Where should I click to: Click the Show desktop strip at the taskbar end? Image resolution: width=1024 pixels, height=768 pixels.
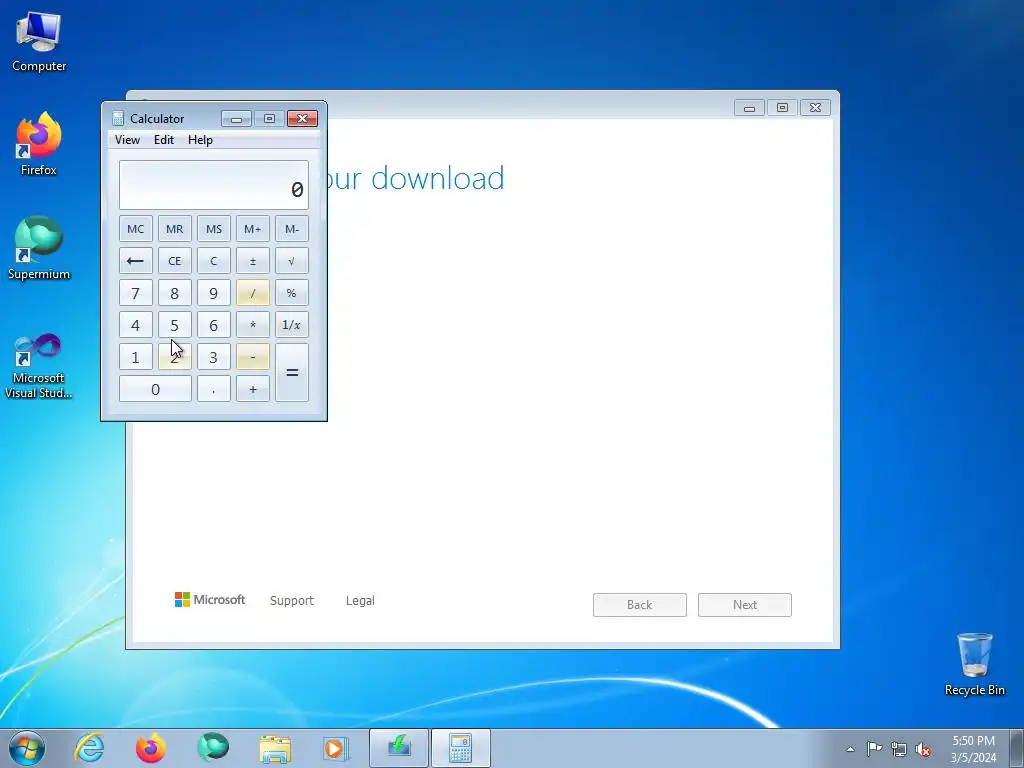click(x=1017, y=748)
